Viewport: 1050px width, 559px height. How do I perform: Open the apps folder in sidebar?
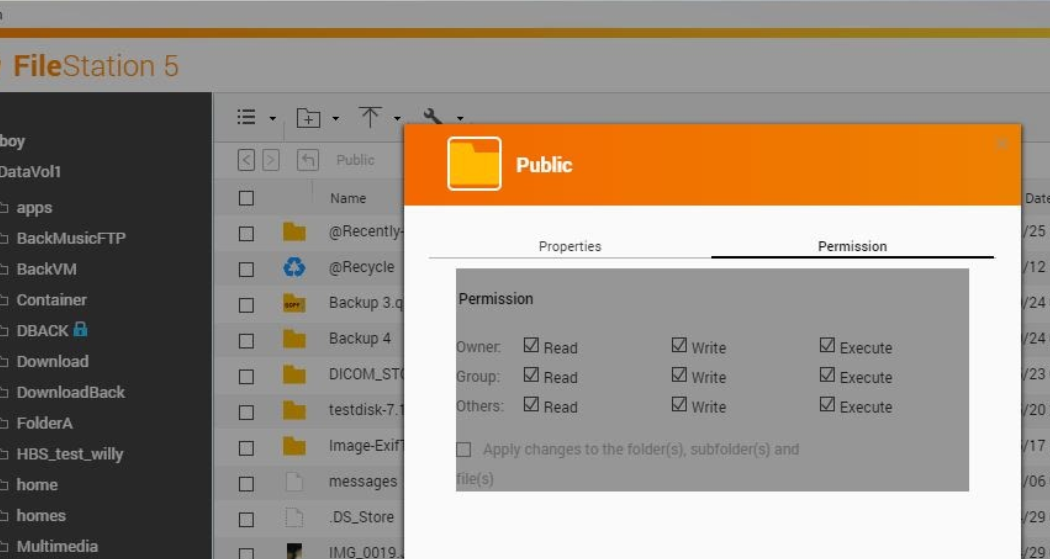[34, 208]
